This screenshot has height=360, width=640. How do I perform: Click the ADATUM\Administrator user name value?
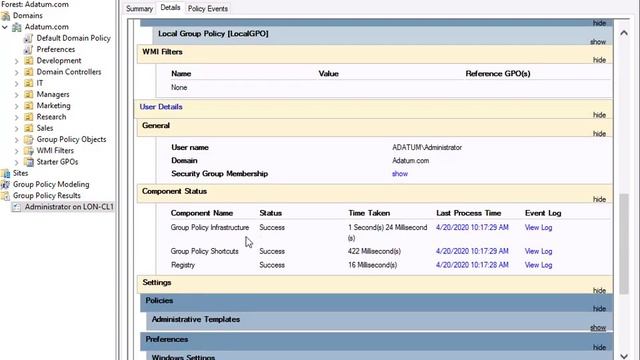[x=427, y=148]
